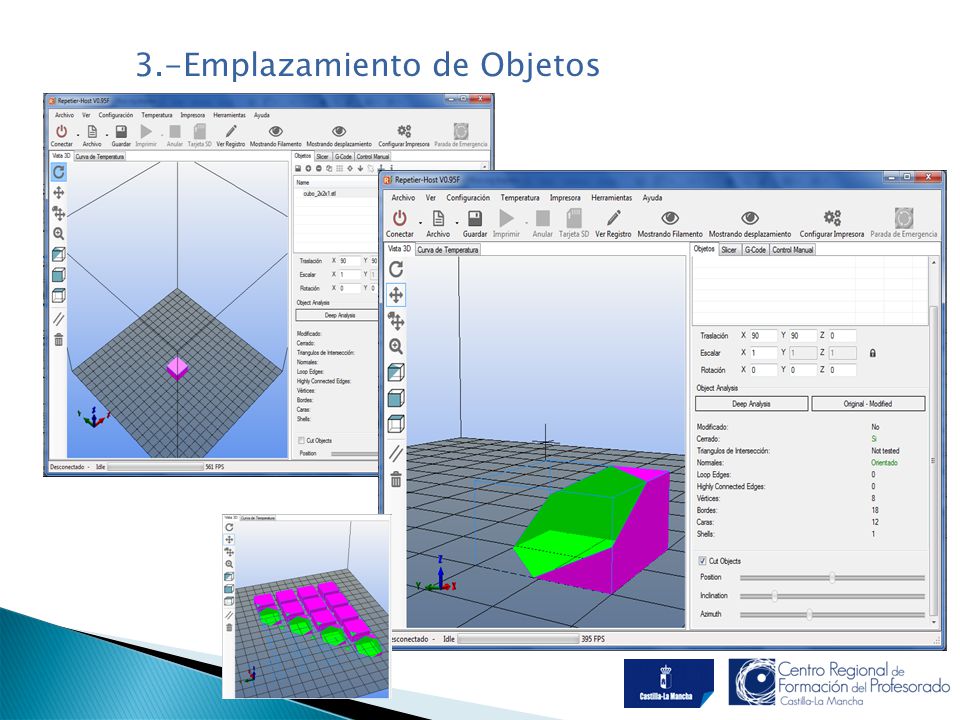The height and width of the screenshot is (720, 960).
Task: Click Configurar Impresora gears in back window
Action: 404,131
